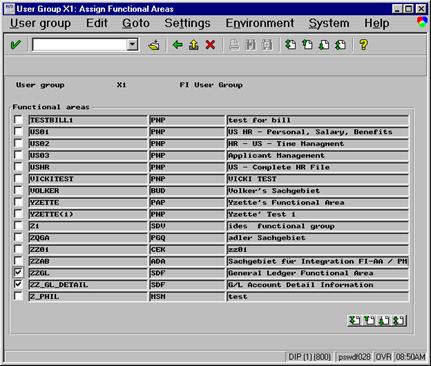This screenshot has height=366, width=431.
Task: Click the last-page icon below the list
Action: tap(399, 321)
